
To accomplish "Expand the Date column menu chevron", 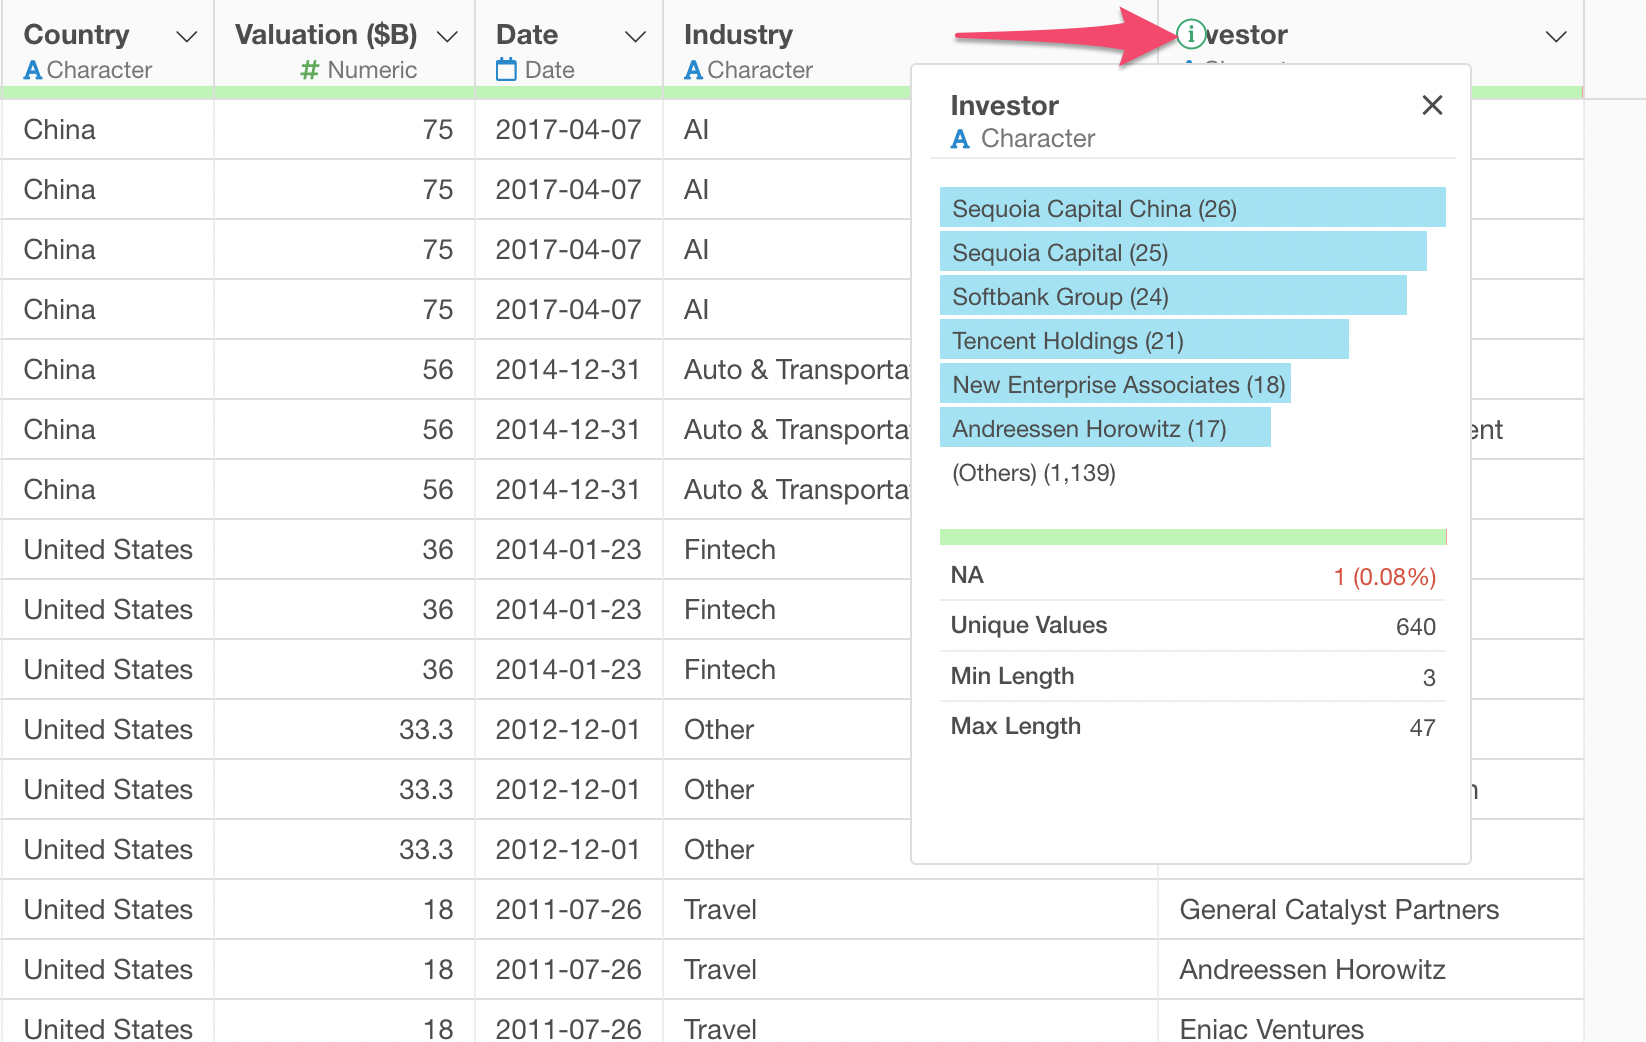I will (635, 37).
